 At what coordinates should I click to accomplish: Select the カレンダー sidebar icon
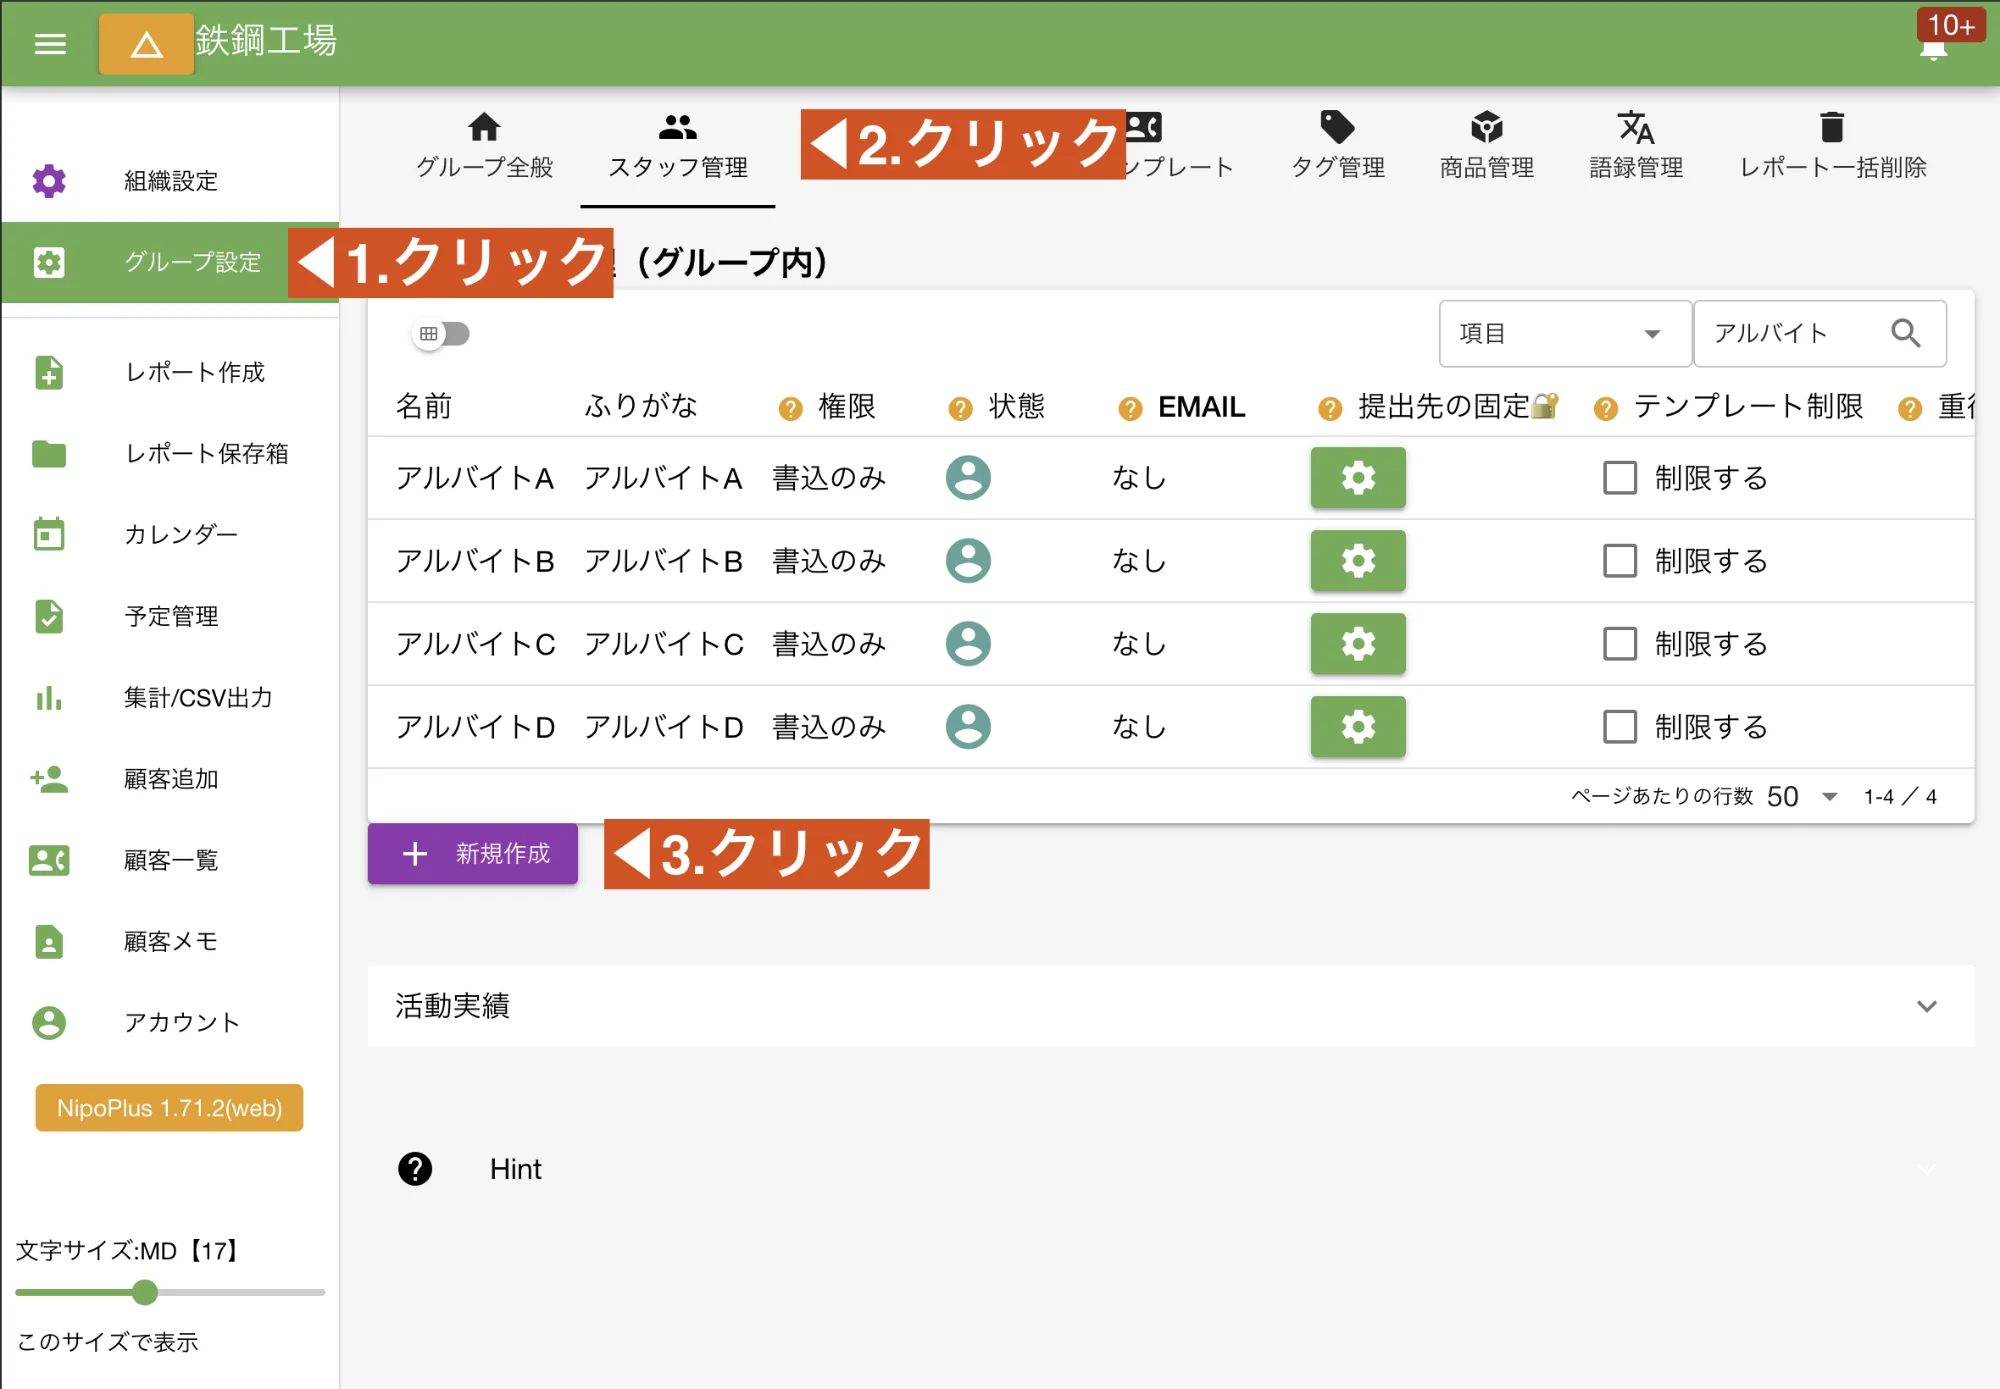49,535
